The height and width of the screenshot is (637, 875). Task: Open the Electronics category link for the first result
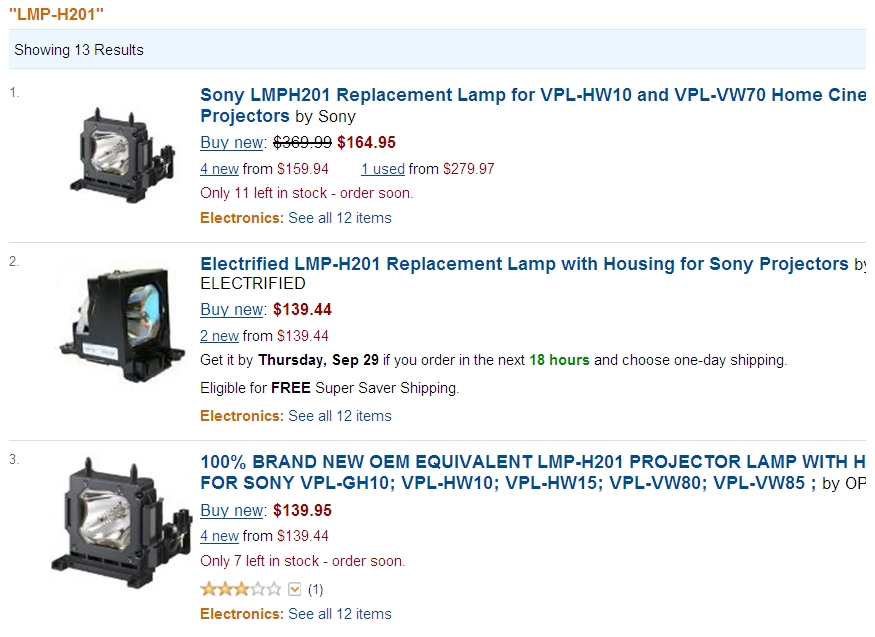[242, 218]
